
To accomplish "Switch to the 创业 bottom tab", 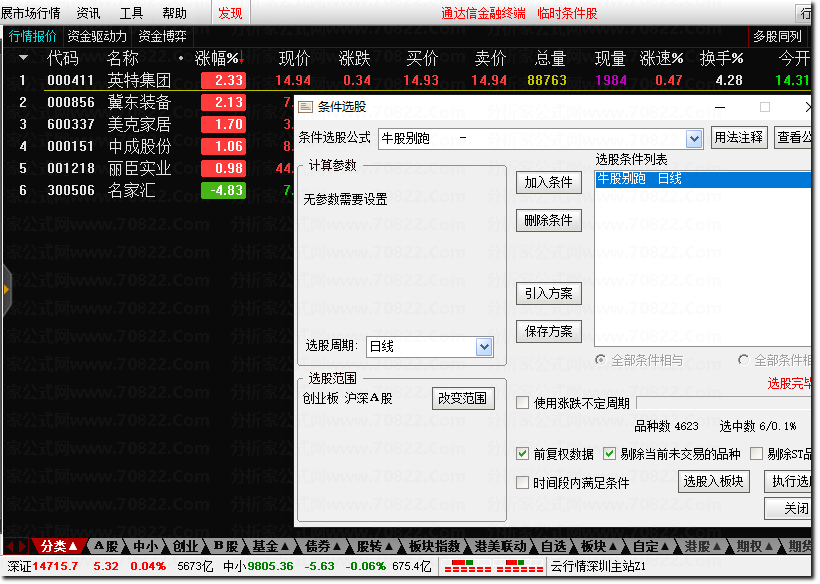I will click(185, 546).
